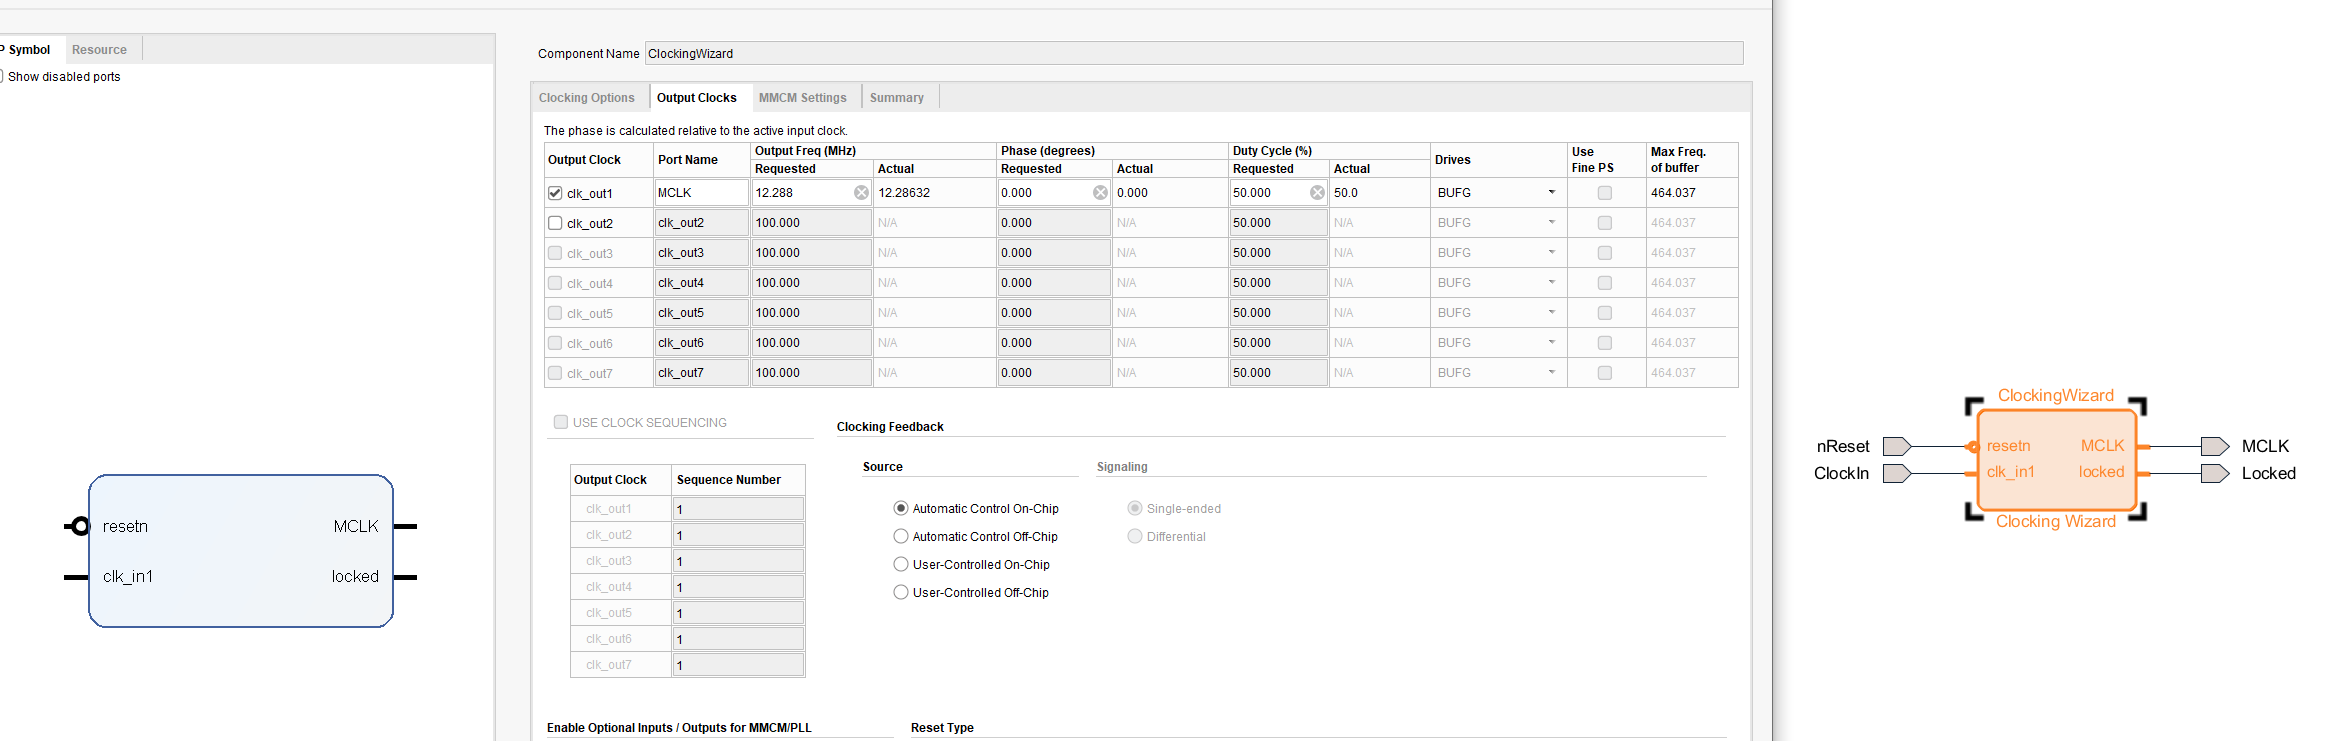Click the actual duty cycle value 50.0
Screen dimensions: 2329x741
[x=1346, y=193]
